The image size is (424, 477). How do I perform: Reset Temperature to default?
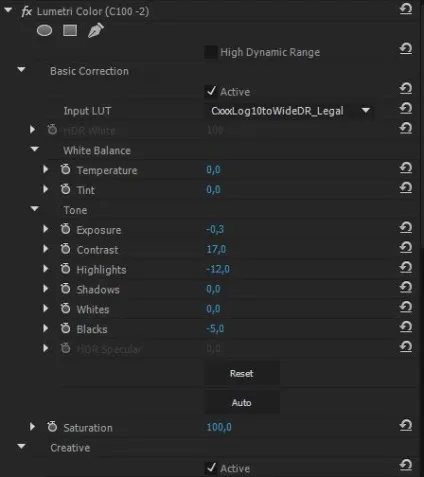click(x=406, y=168)
